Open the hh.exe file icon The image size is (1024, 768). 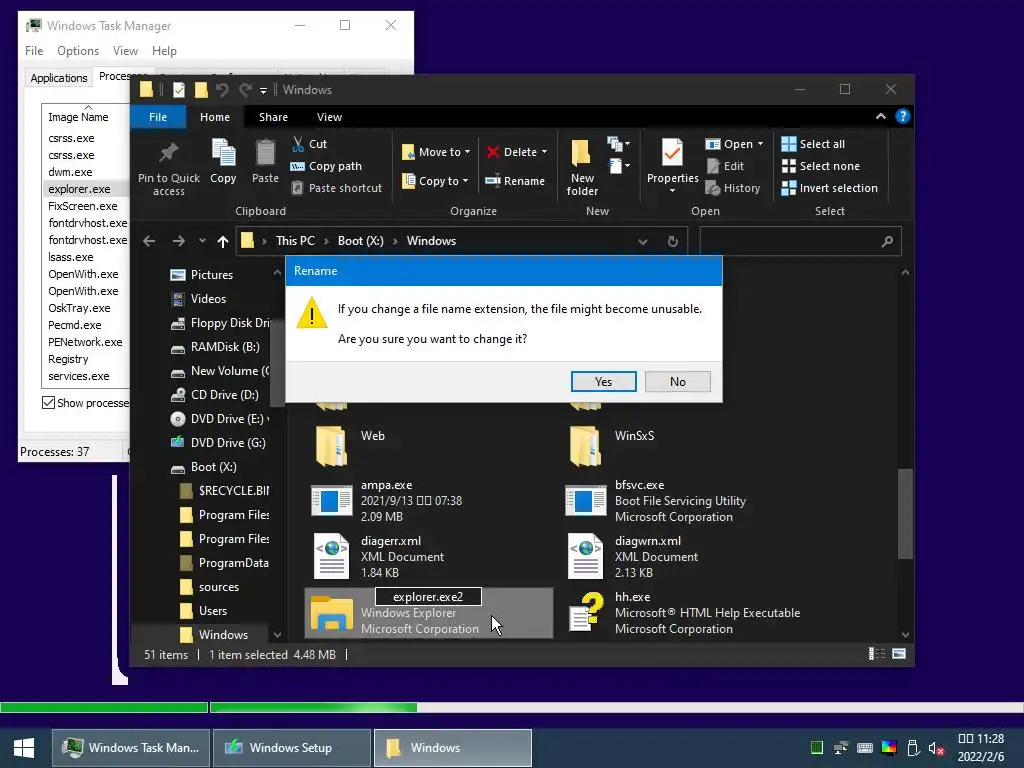[x=586, y=613]
